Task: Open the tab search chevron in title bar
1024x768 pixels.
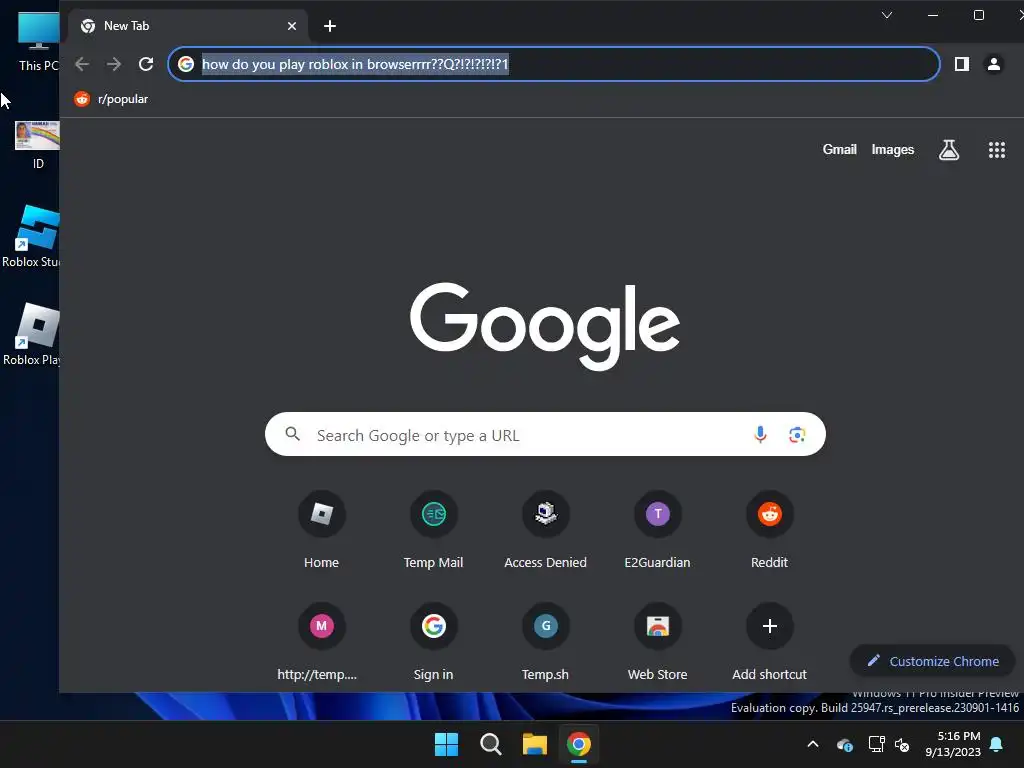Action: [887, 15]
